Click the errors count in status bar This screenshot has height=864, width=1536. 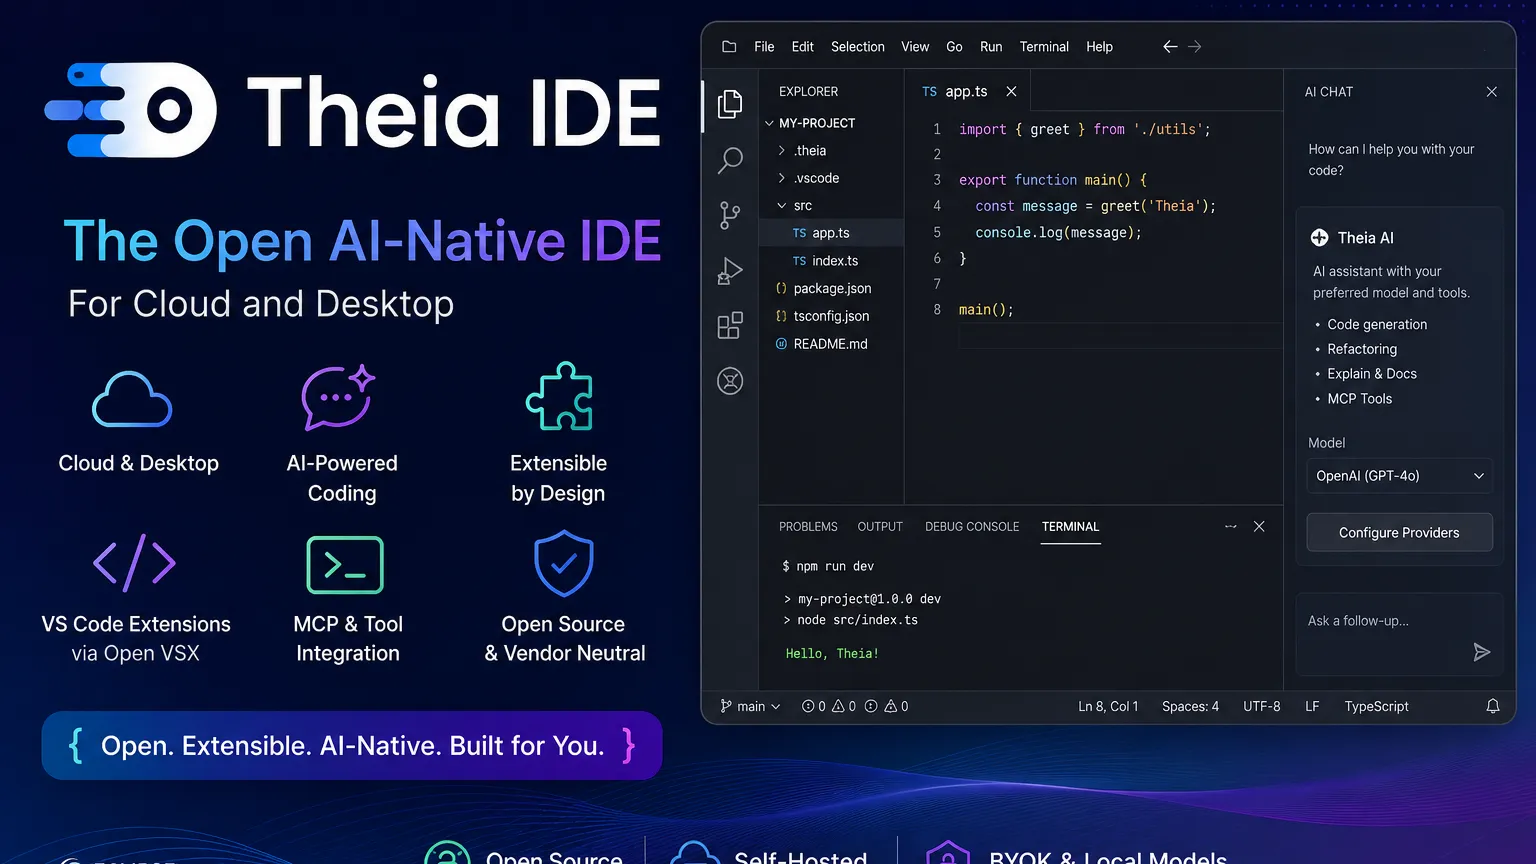click(x=814, y=706)
